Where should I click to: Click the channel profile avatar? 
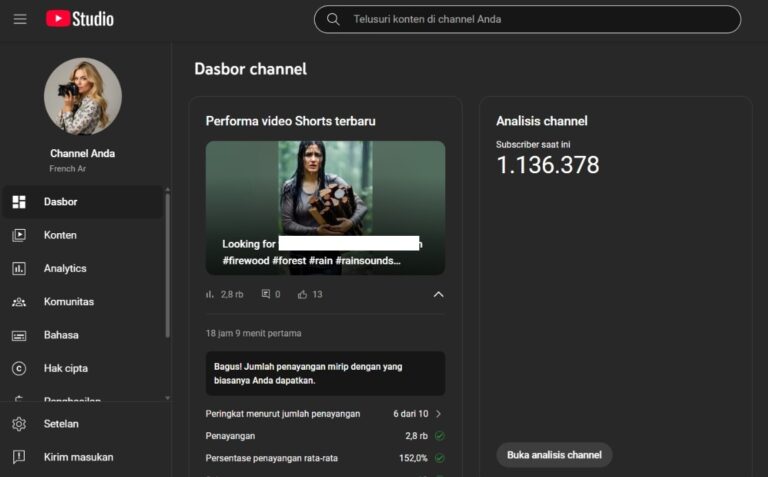coord(83,96)
